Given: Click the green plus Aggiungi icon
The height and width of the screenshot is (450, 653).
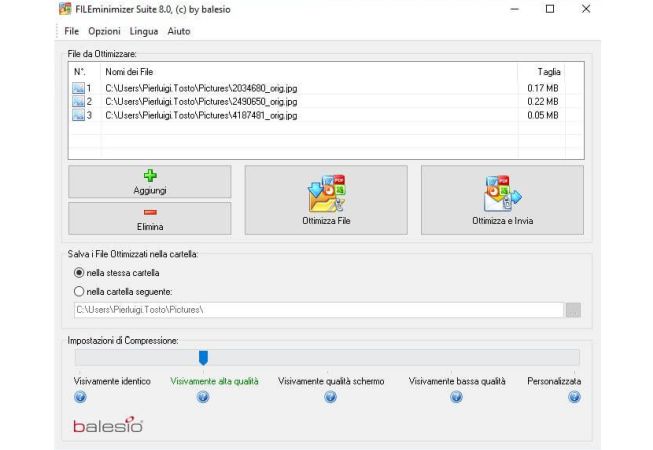Looking at the screenshot, I should pyautogui.click(x=150, y=176).
